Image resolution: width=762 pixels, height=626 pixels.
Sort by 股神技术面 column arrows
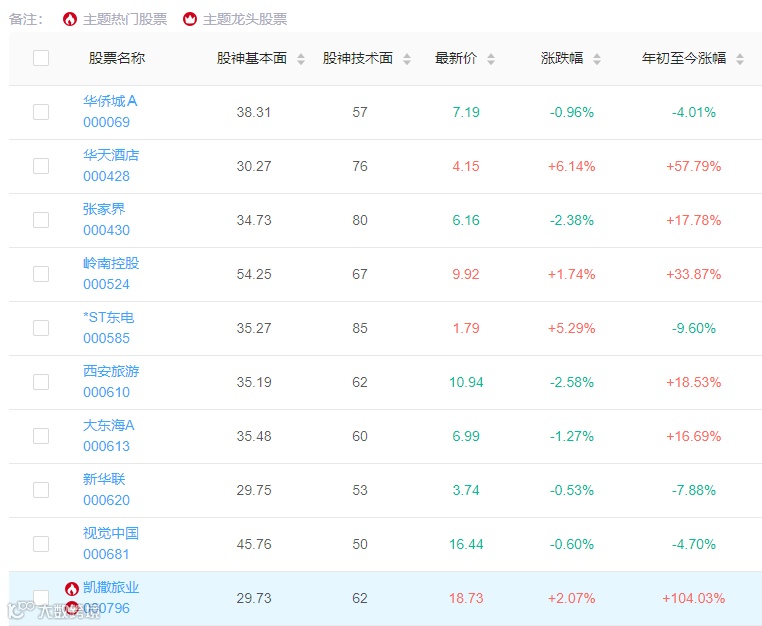[407, 59]
